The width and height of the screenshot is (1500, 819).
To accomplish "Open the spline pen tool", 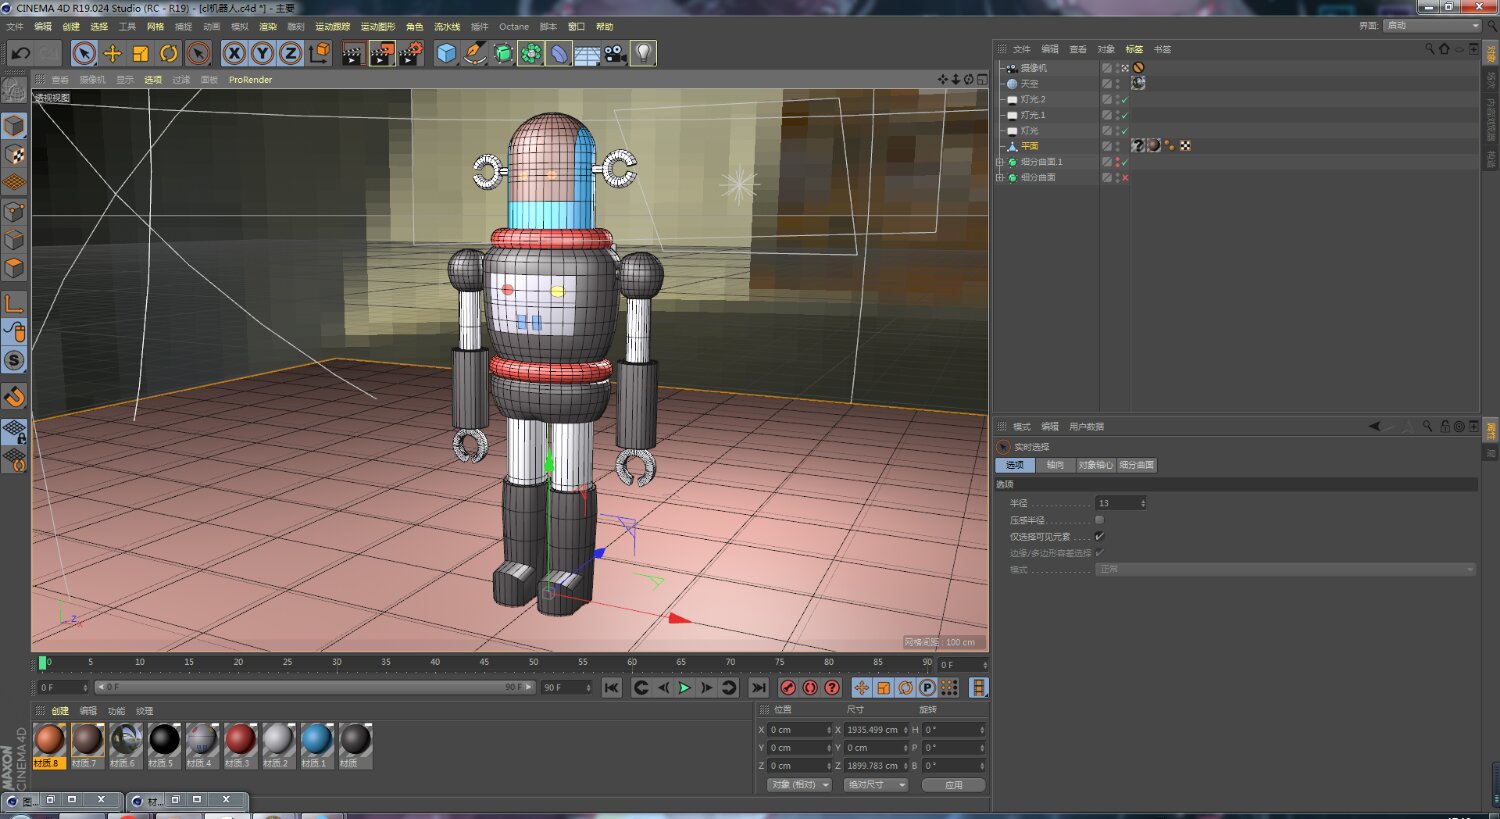I will click(475, 54).
